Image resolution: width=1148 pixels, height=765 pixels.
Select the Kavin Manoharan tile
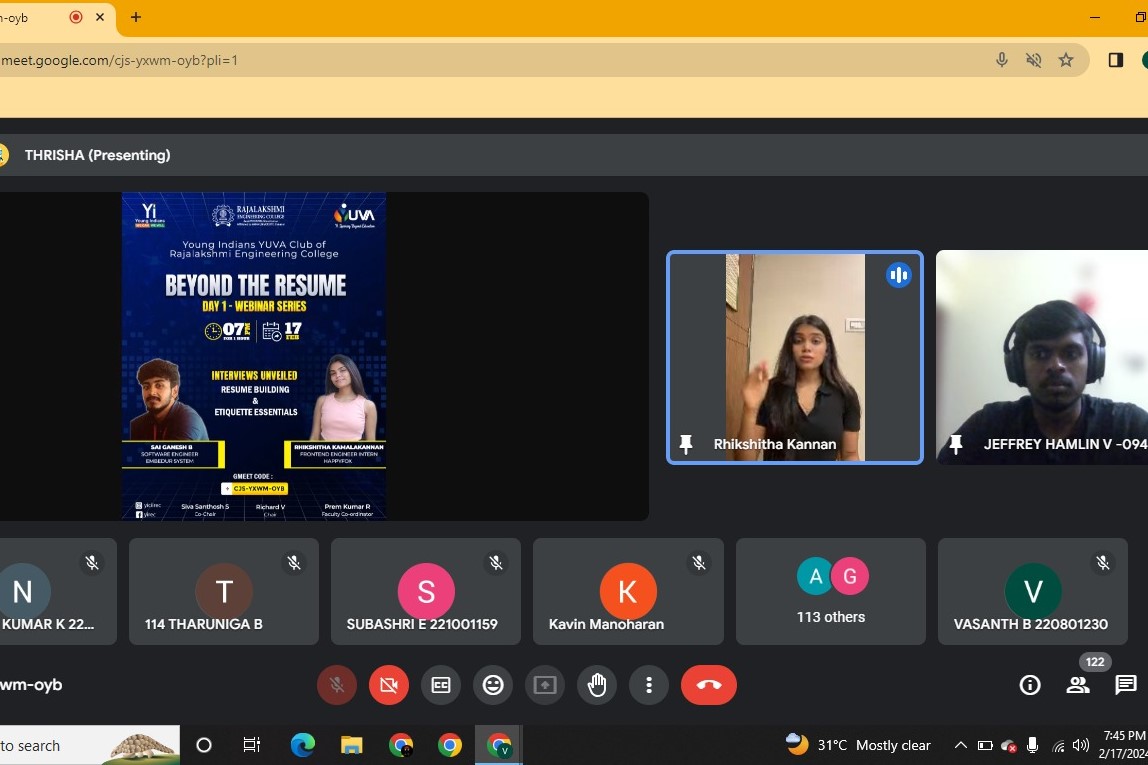pyautogui.click(x=628, y=592)
